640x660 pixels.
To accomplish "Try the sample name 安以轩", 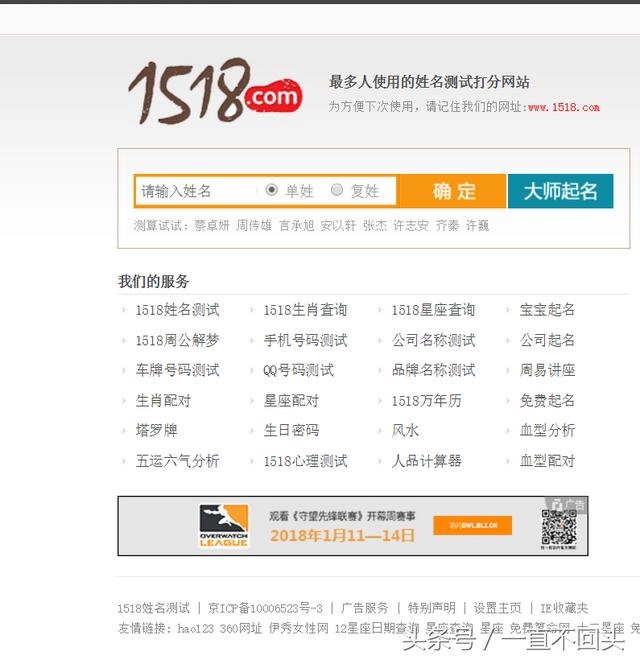I will [x=338, y=226].
